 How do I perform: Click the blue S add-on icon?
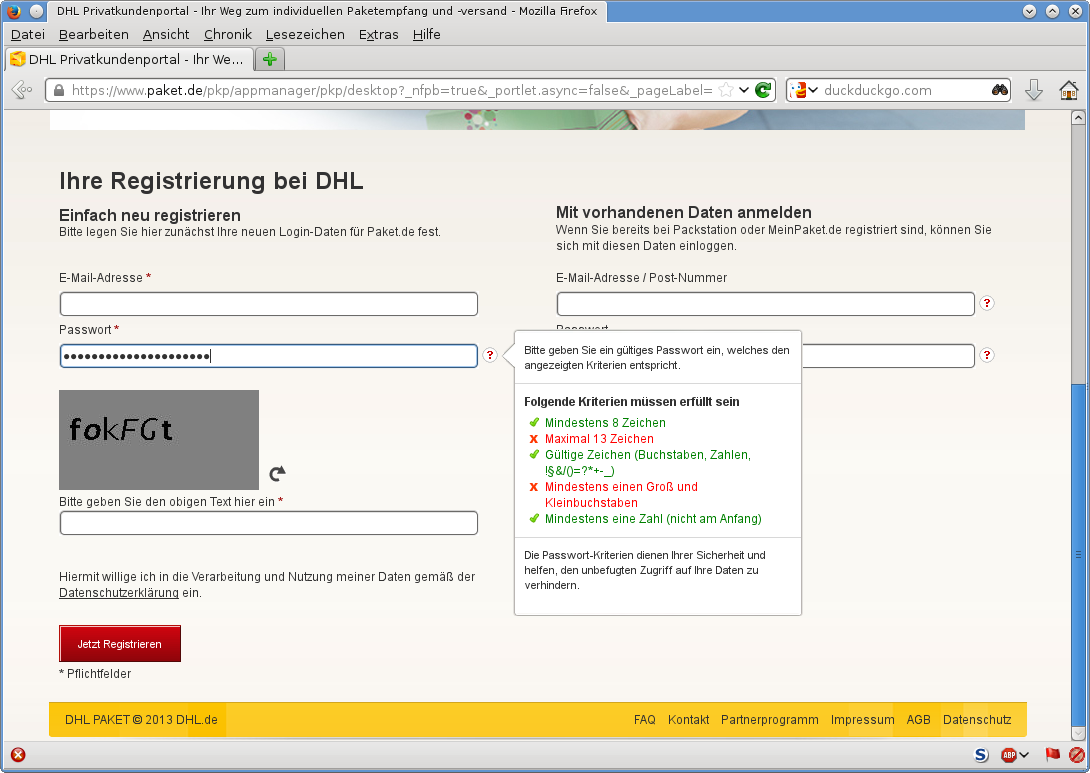pyautogui.click(x=981, y=755)
